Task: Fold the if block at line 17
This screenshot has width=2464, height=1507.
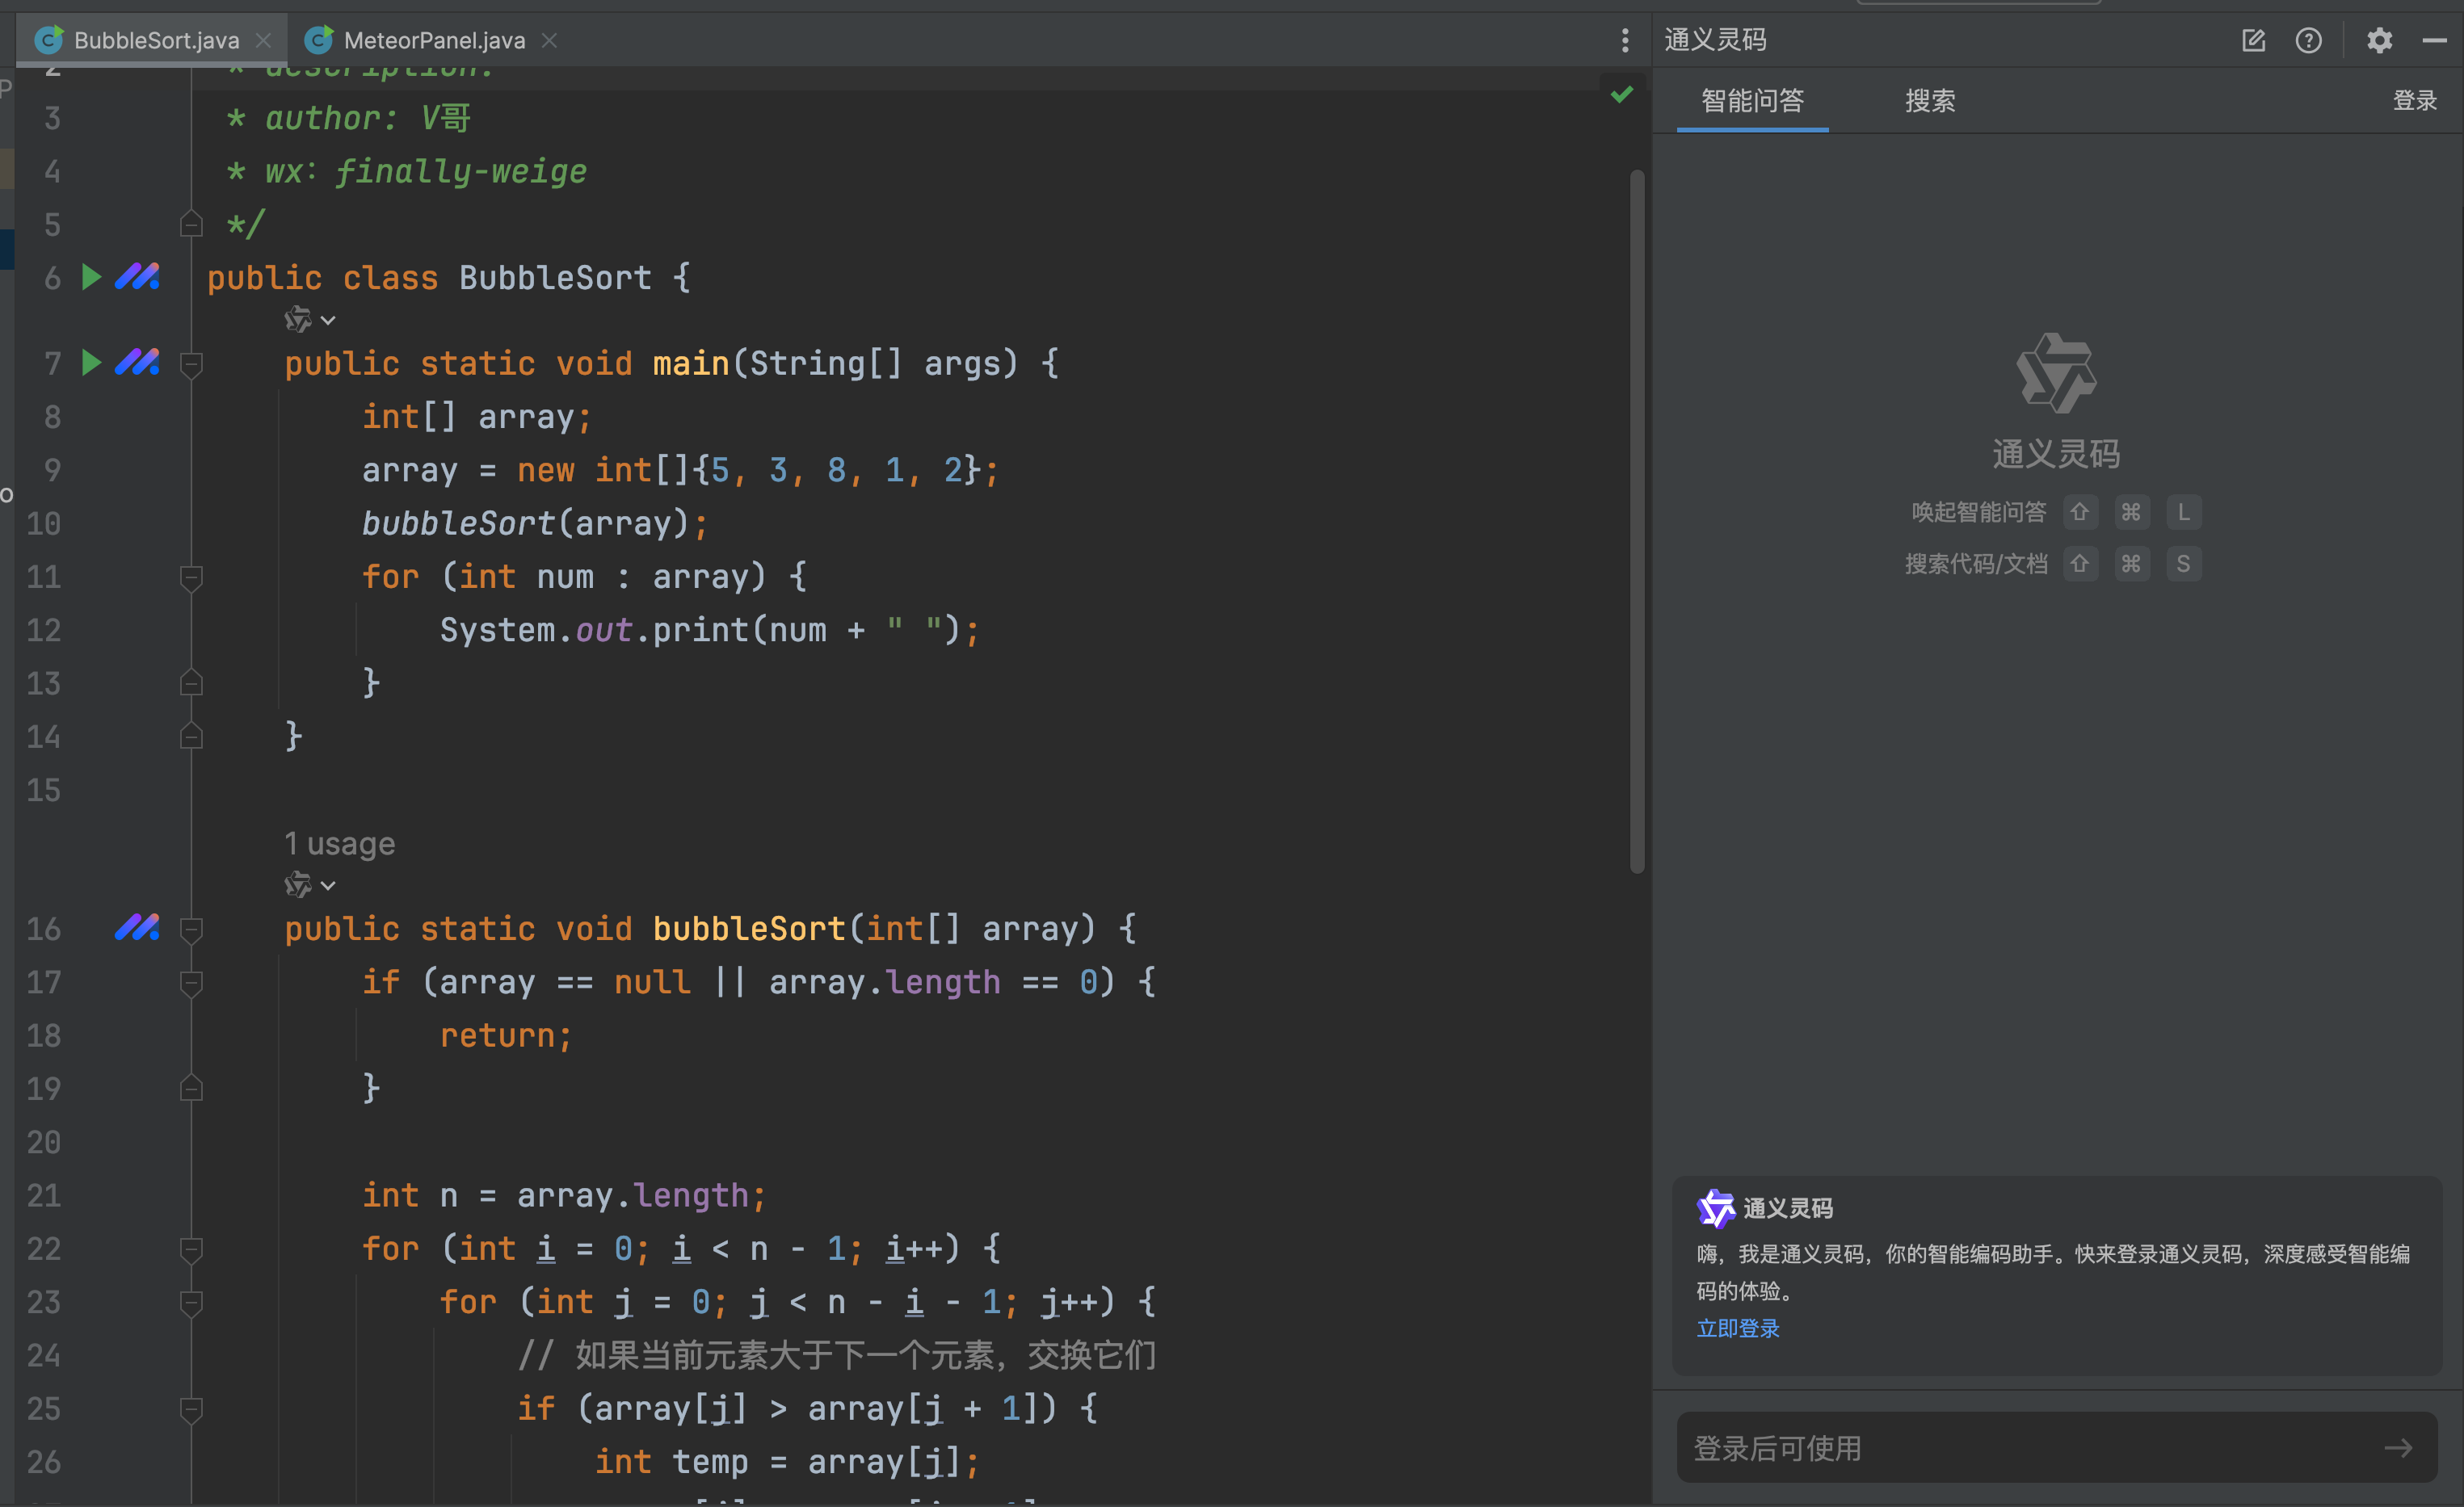Action: (191, 983)
